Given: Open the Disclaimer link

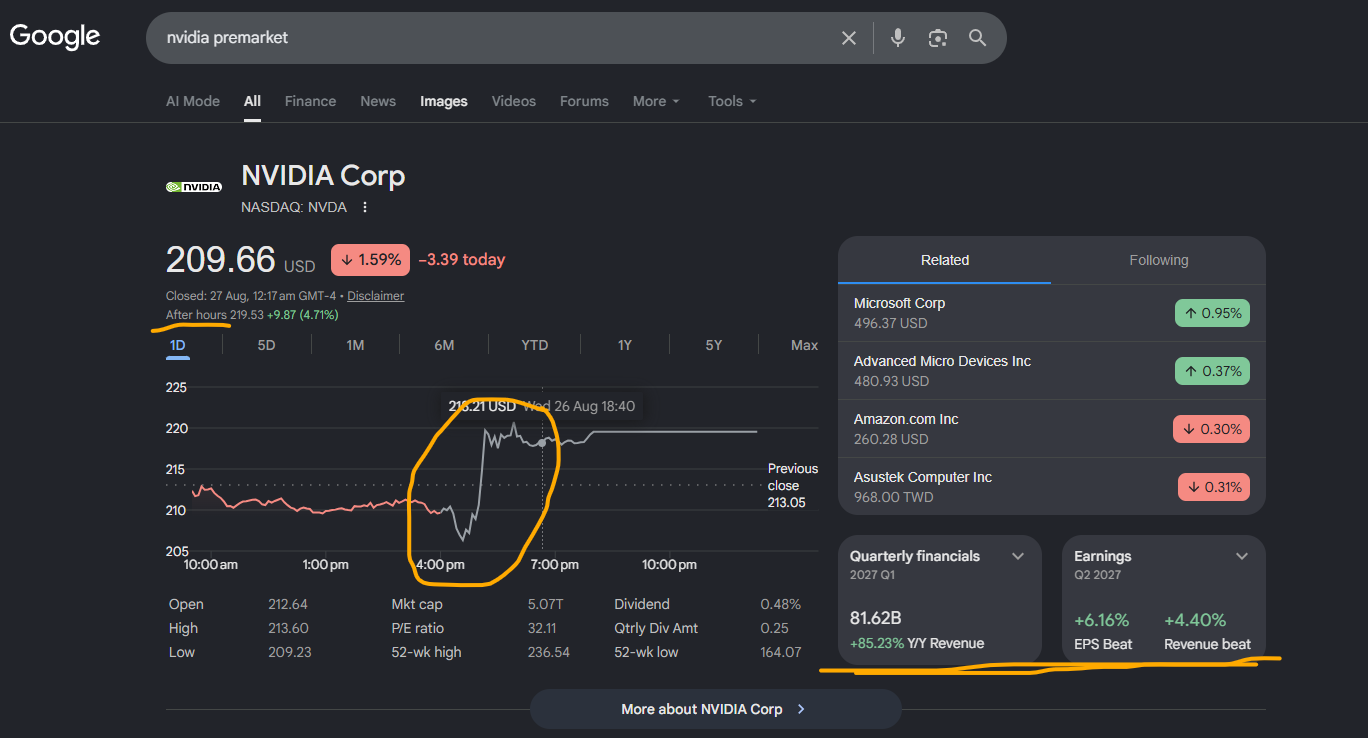Looking at the screenshot, I should click(376, 296).
